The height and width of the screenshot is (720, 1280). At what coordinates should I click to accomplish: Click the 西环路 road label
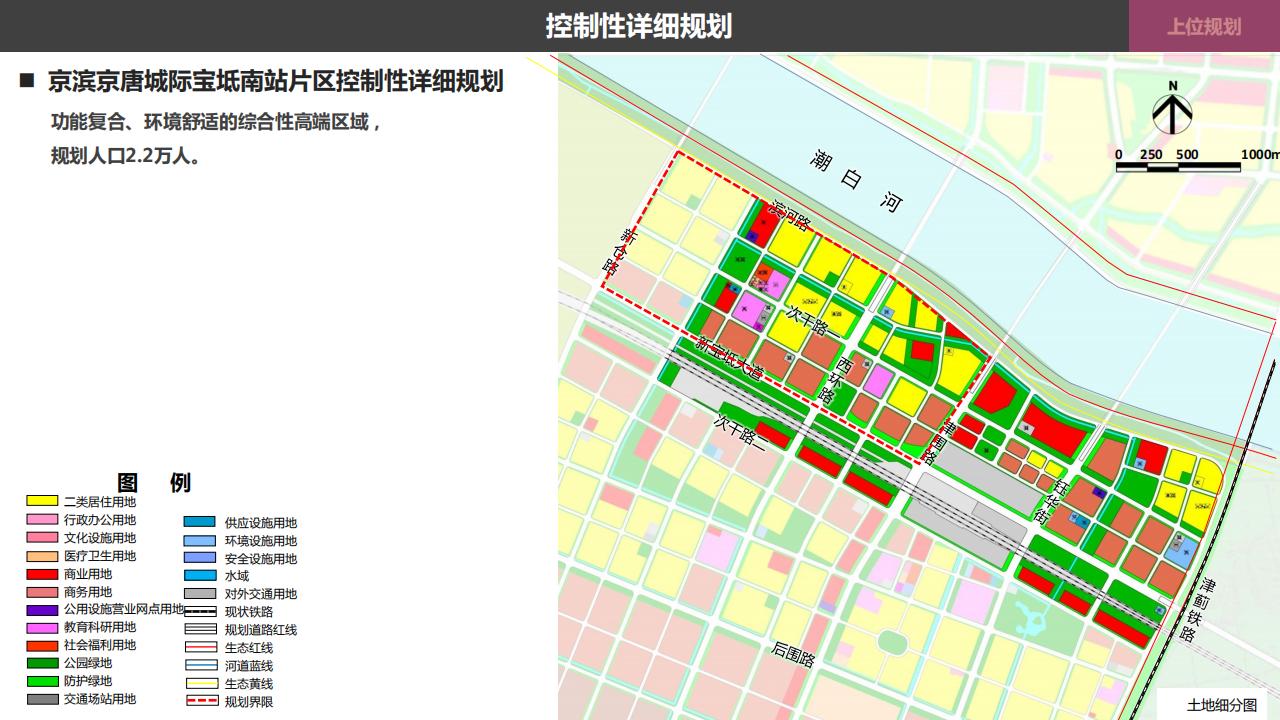[837, 381]
